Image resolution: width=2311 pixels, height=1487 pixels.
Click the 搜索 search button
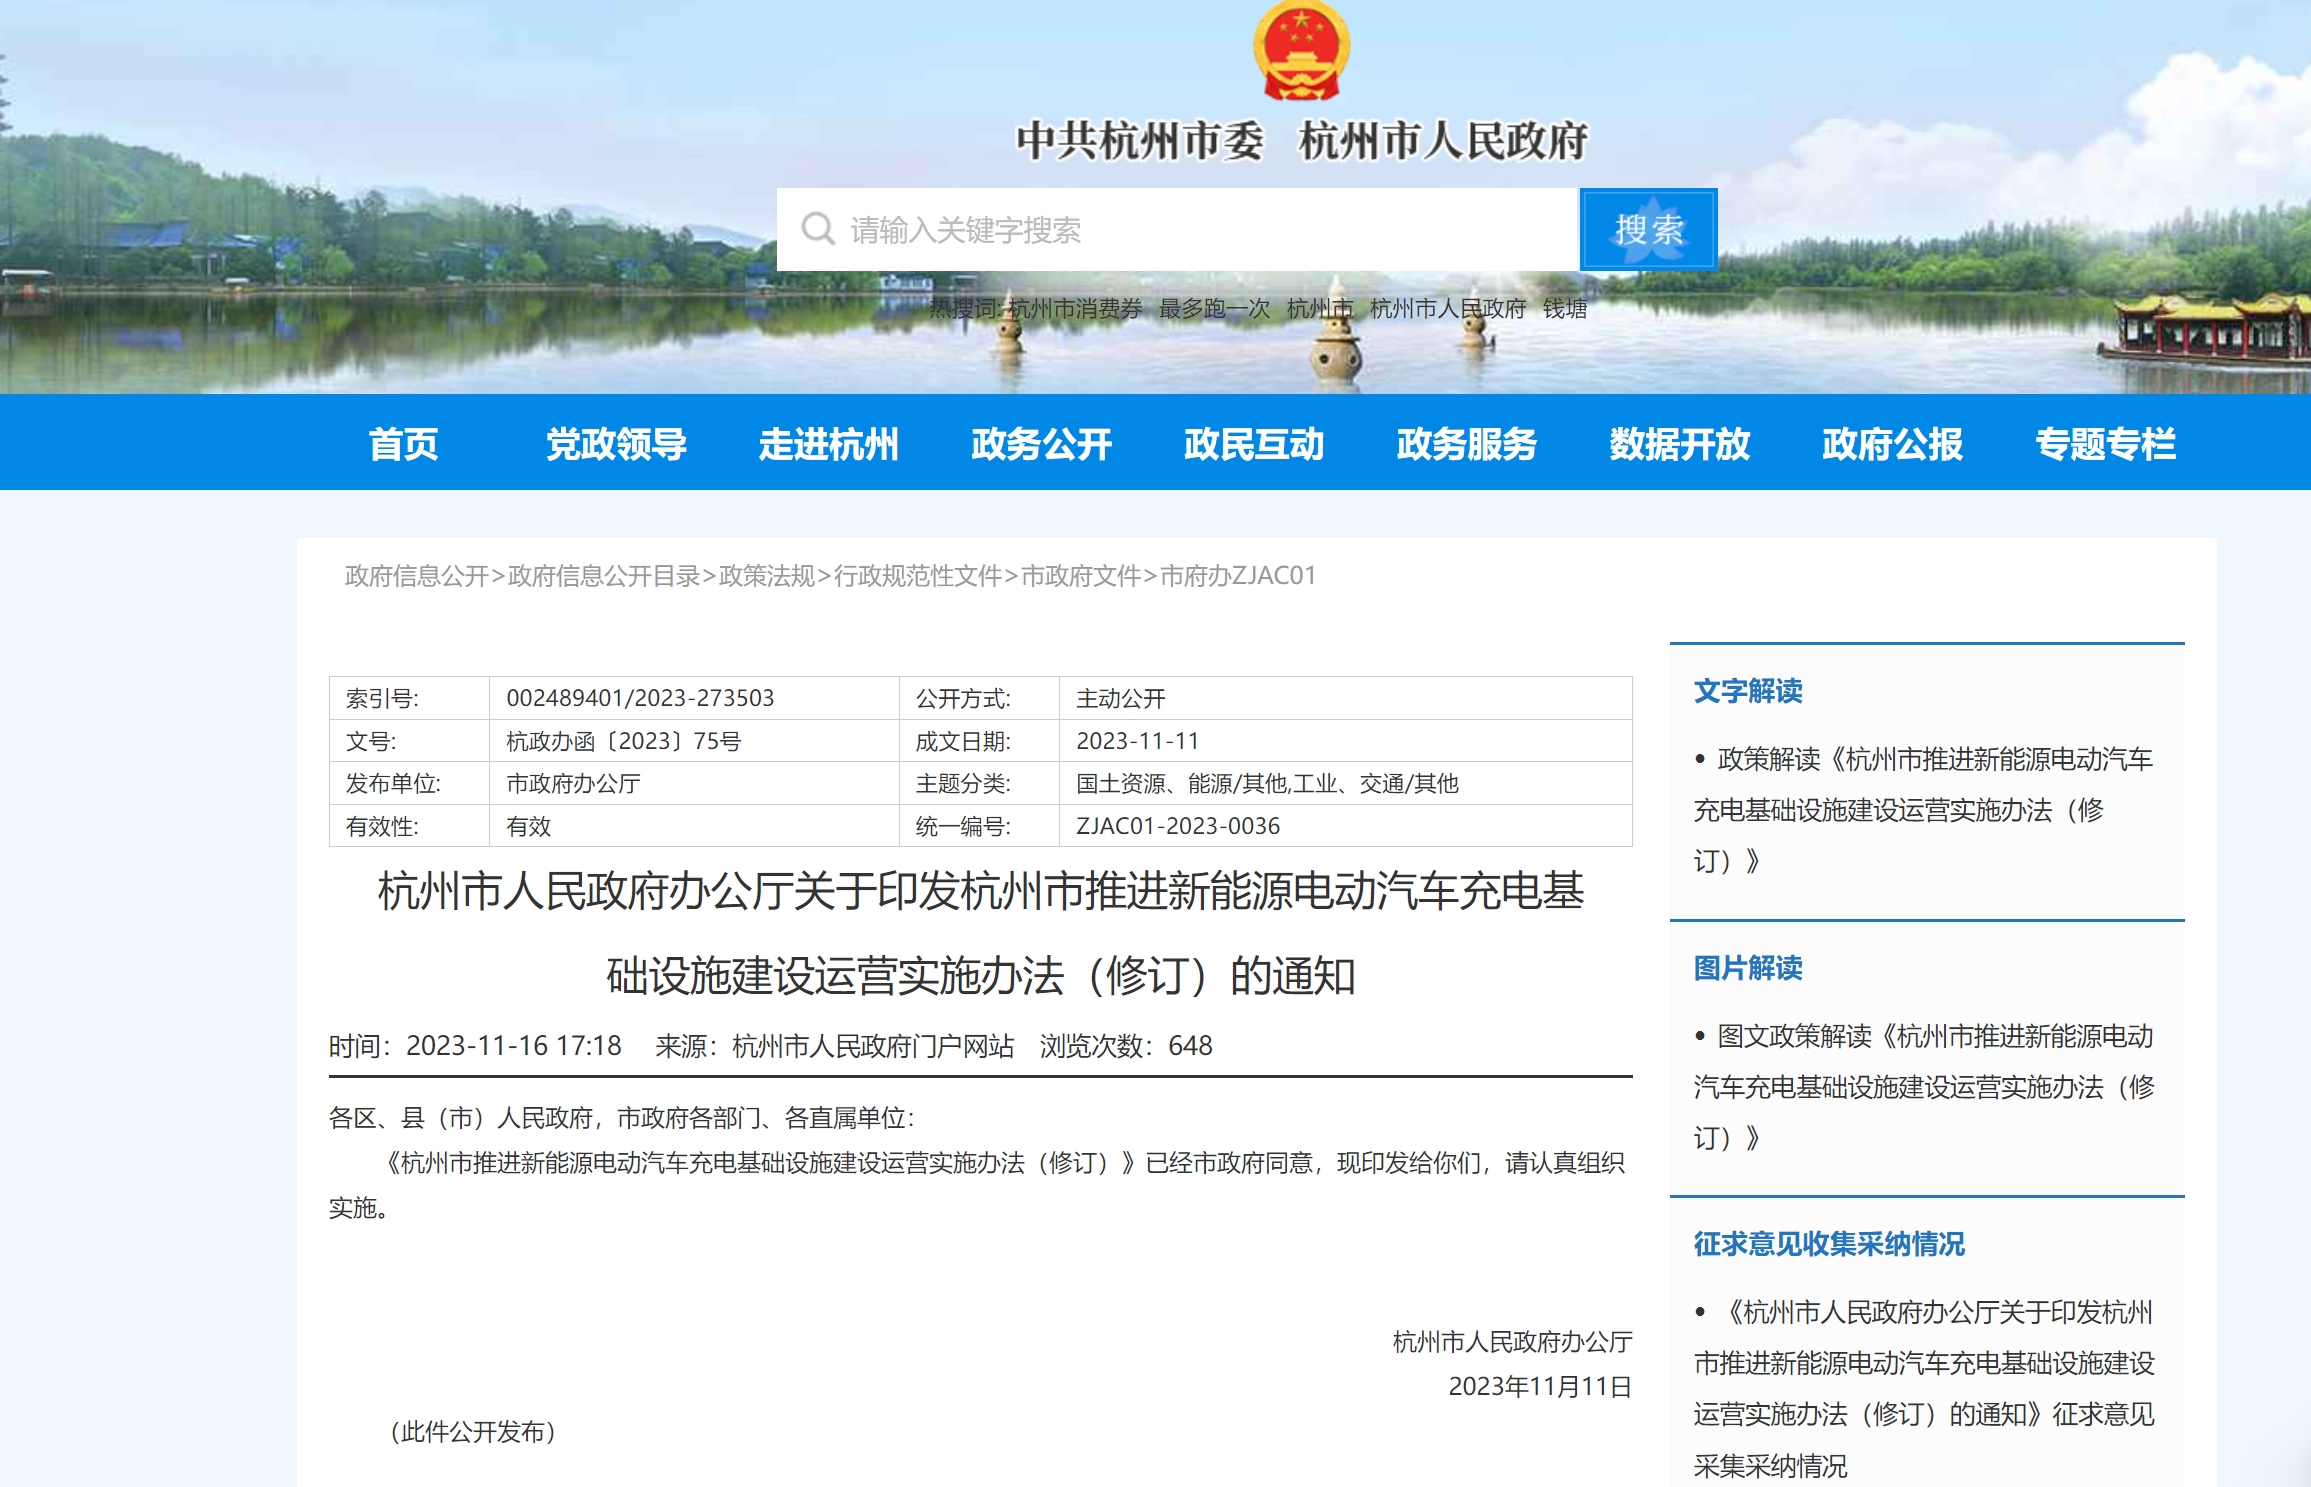tap(1648, 229)
